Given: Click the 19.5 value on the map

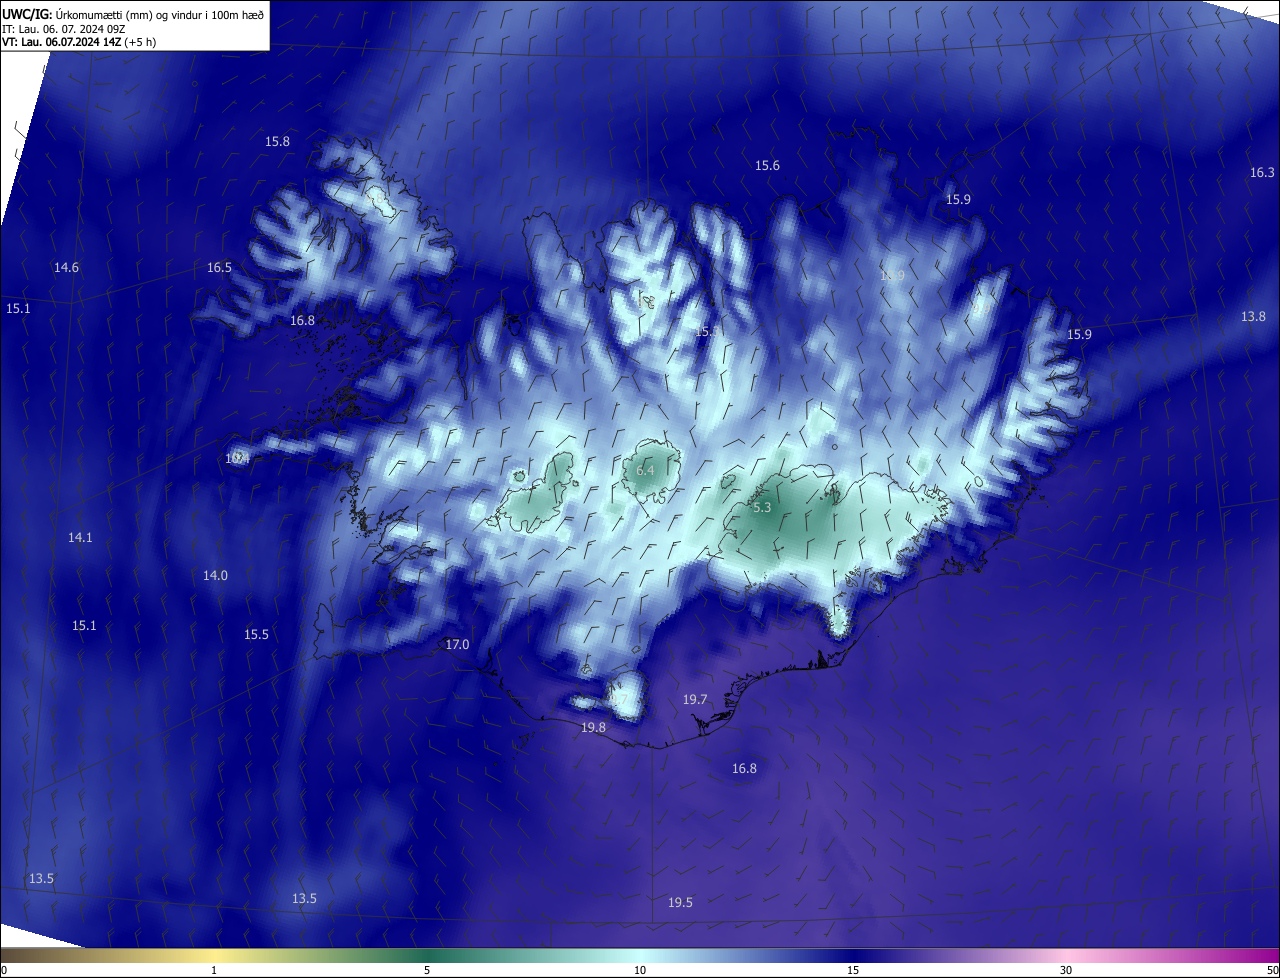Looking at the screenshot, I should (x=680, y=902).
